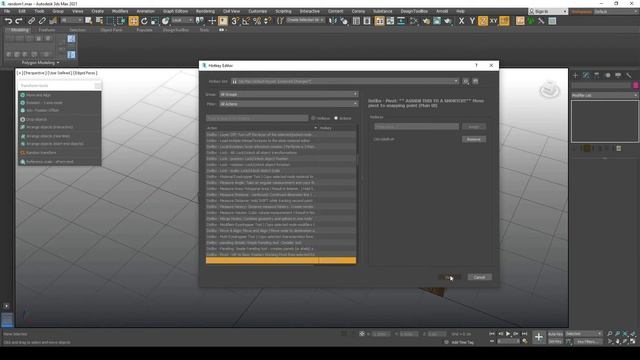Click the Cancel button in Hotkey Editor

479,277
